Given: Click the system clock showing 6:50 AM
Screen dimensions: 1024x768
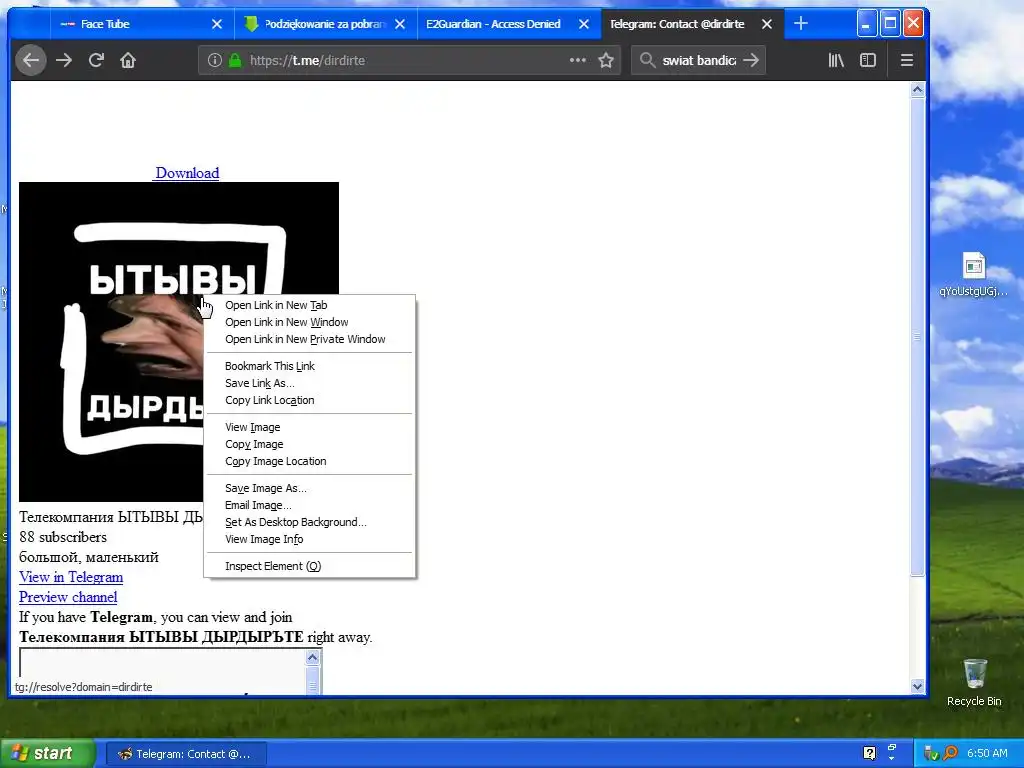Looking at the screenshot, I should [987, 753].
